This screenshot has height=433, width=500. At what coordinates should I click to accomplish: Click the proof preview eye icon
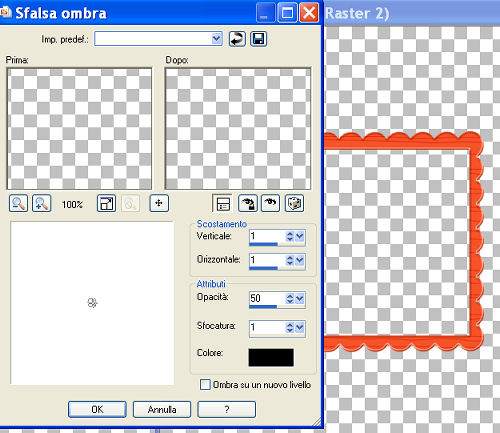[270, 203]
